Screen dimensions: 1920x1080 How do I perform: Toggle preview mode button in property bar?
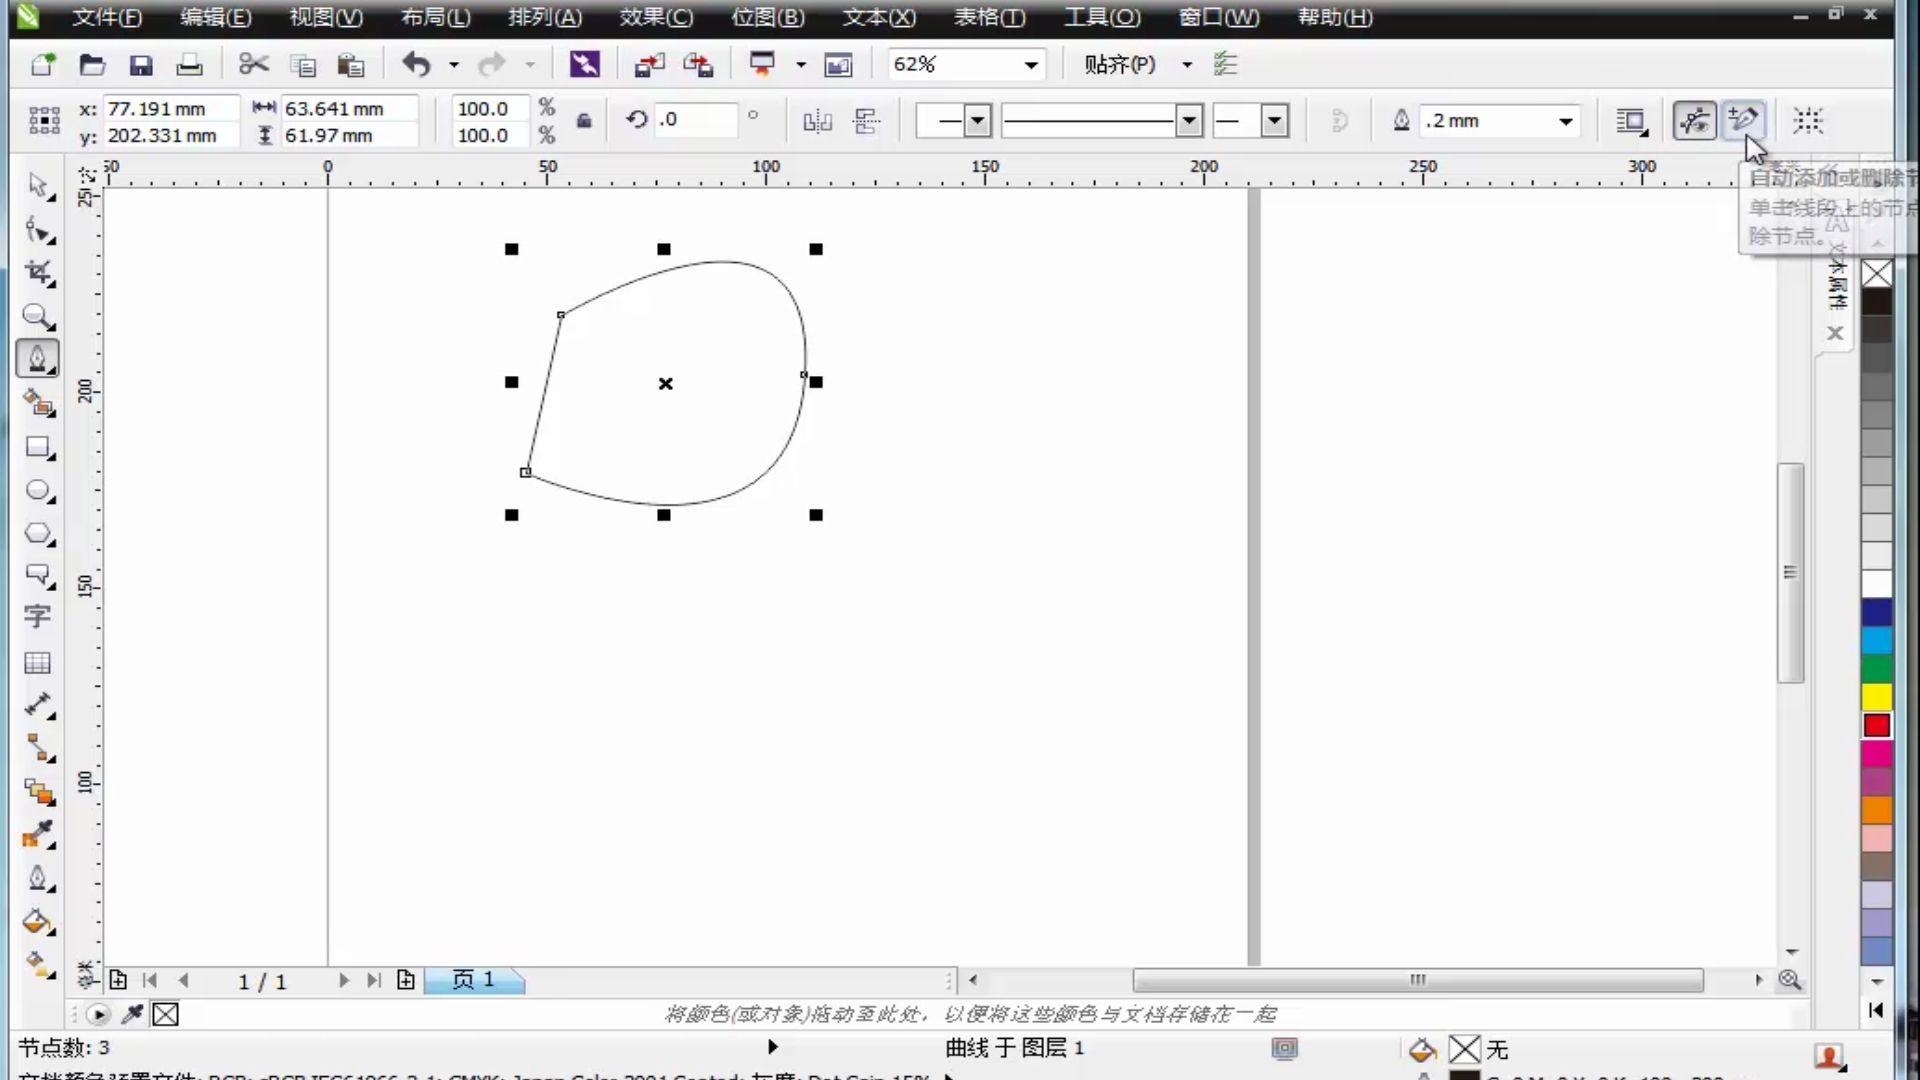click(1695, 121)
